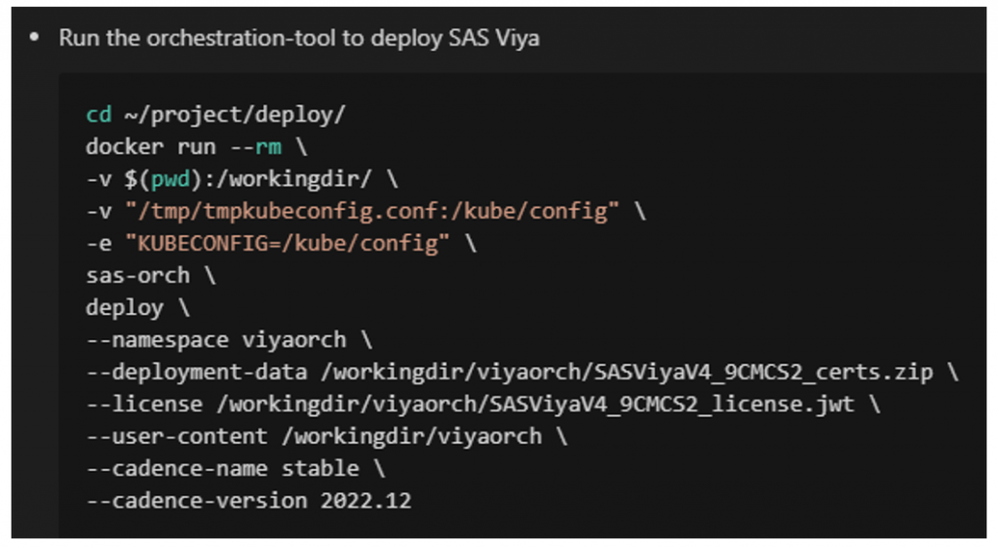Click the 'cd' command keyword
The image size is (998, 548).
(99, 114)
